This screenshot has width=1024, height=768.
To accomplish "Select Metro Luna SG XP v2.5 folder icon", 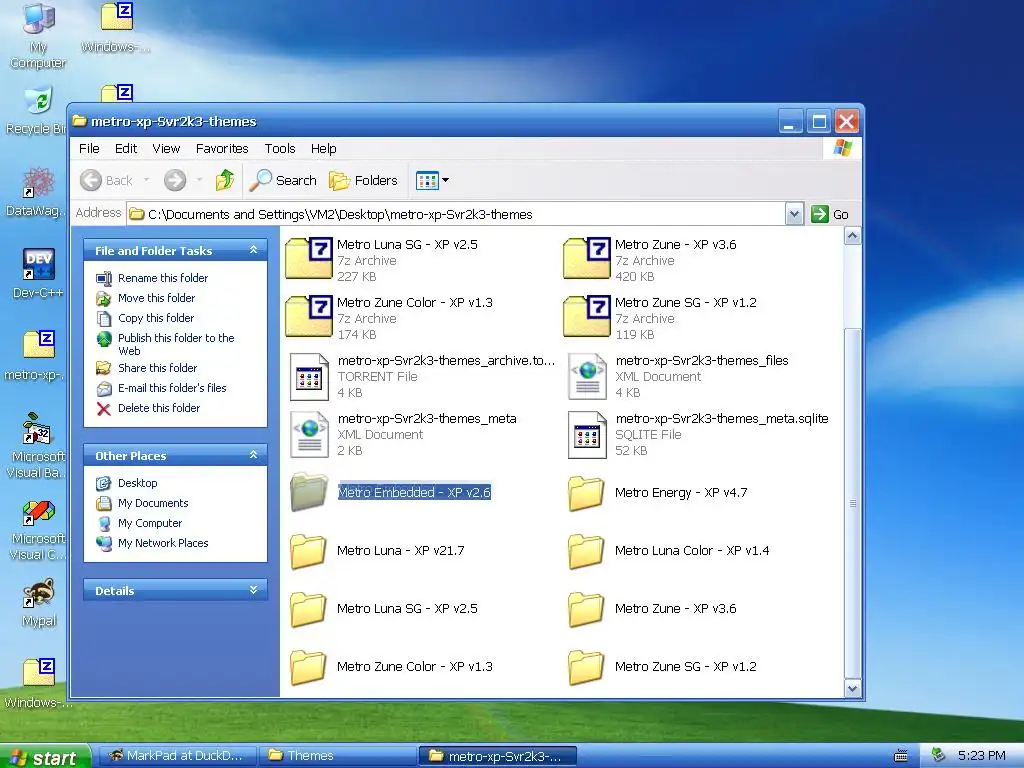I will pyautogui.click(x=308, y=609).
